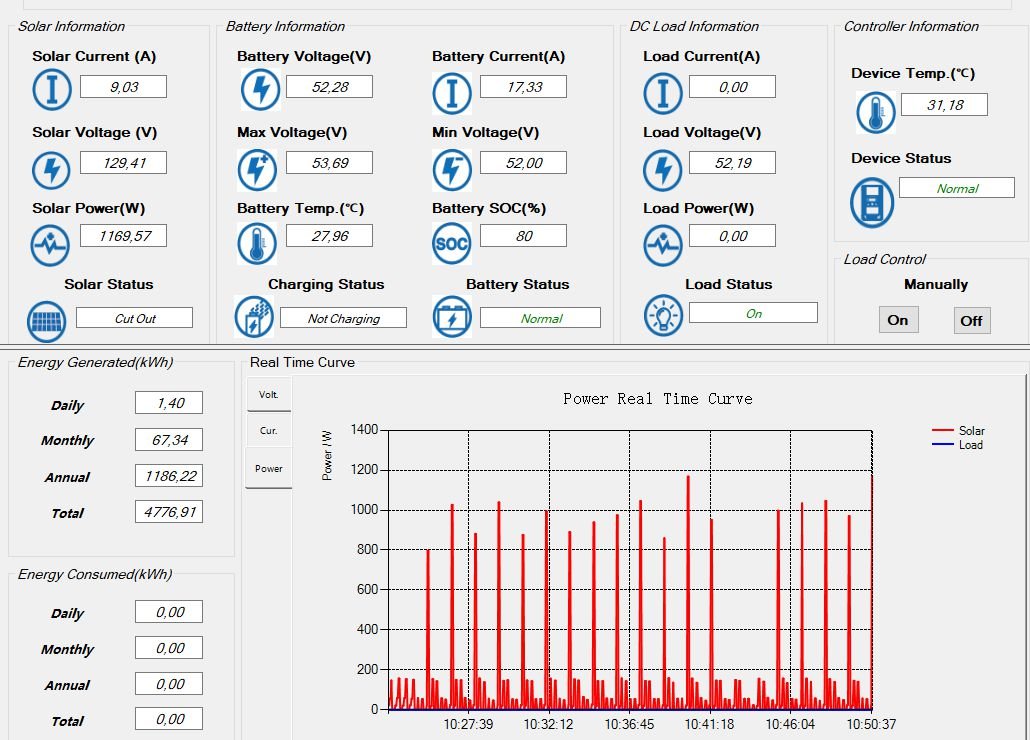Click the Battery SOC icon

pos(451,243)
